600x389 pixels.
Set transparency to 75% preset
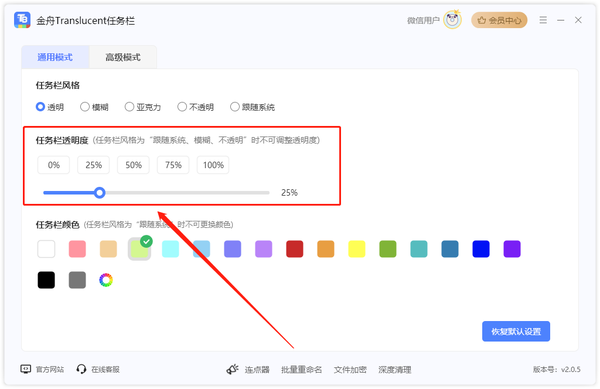point(173,165)
